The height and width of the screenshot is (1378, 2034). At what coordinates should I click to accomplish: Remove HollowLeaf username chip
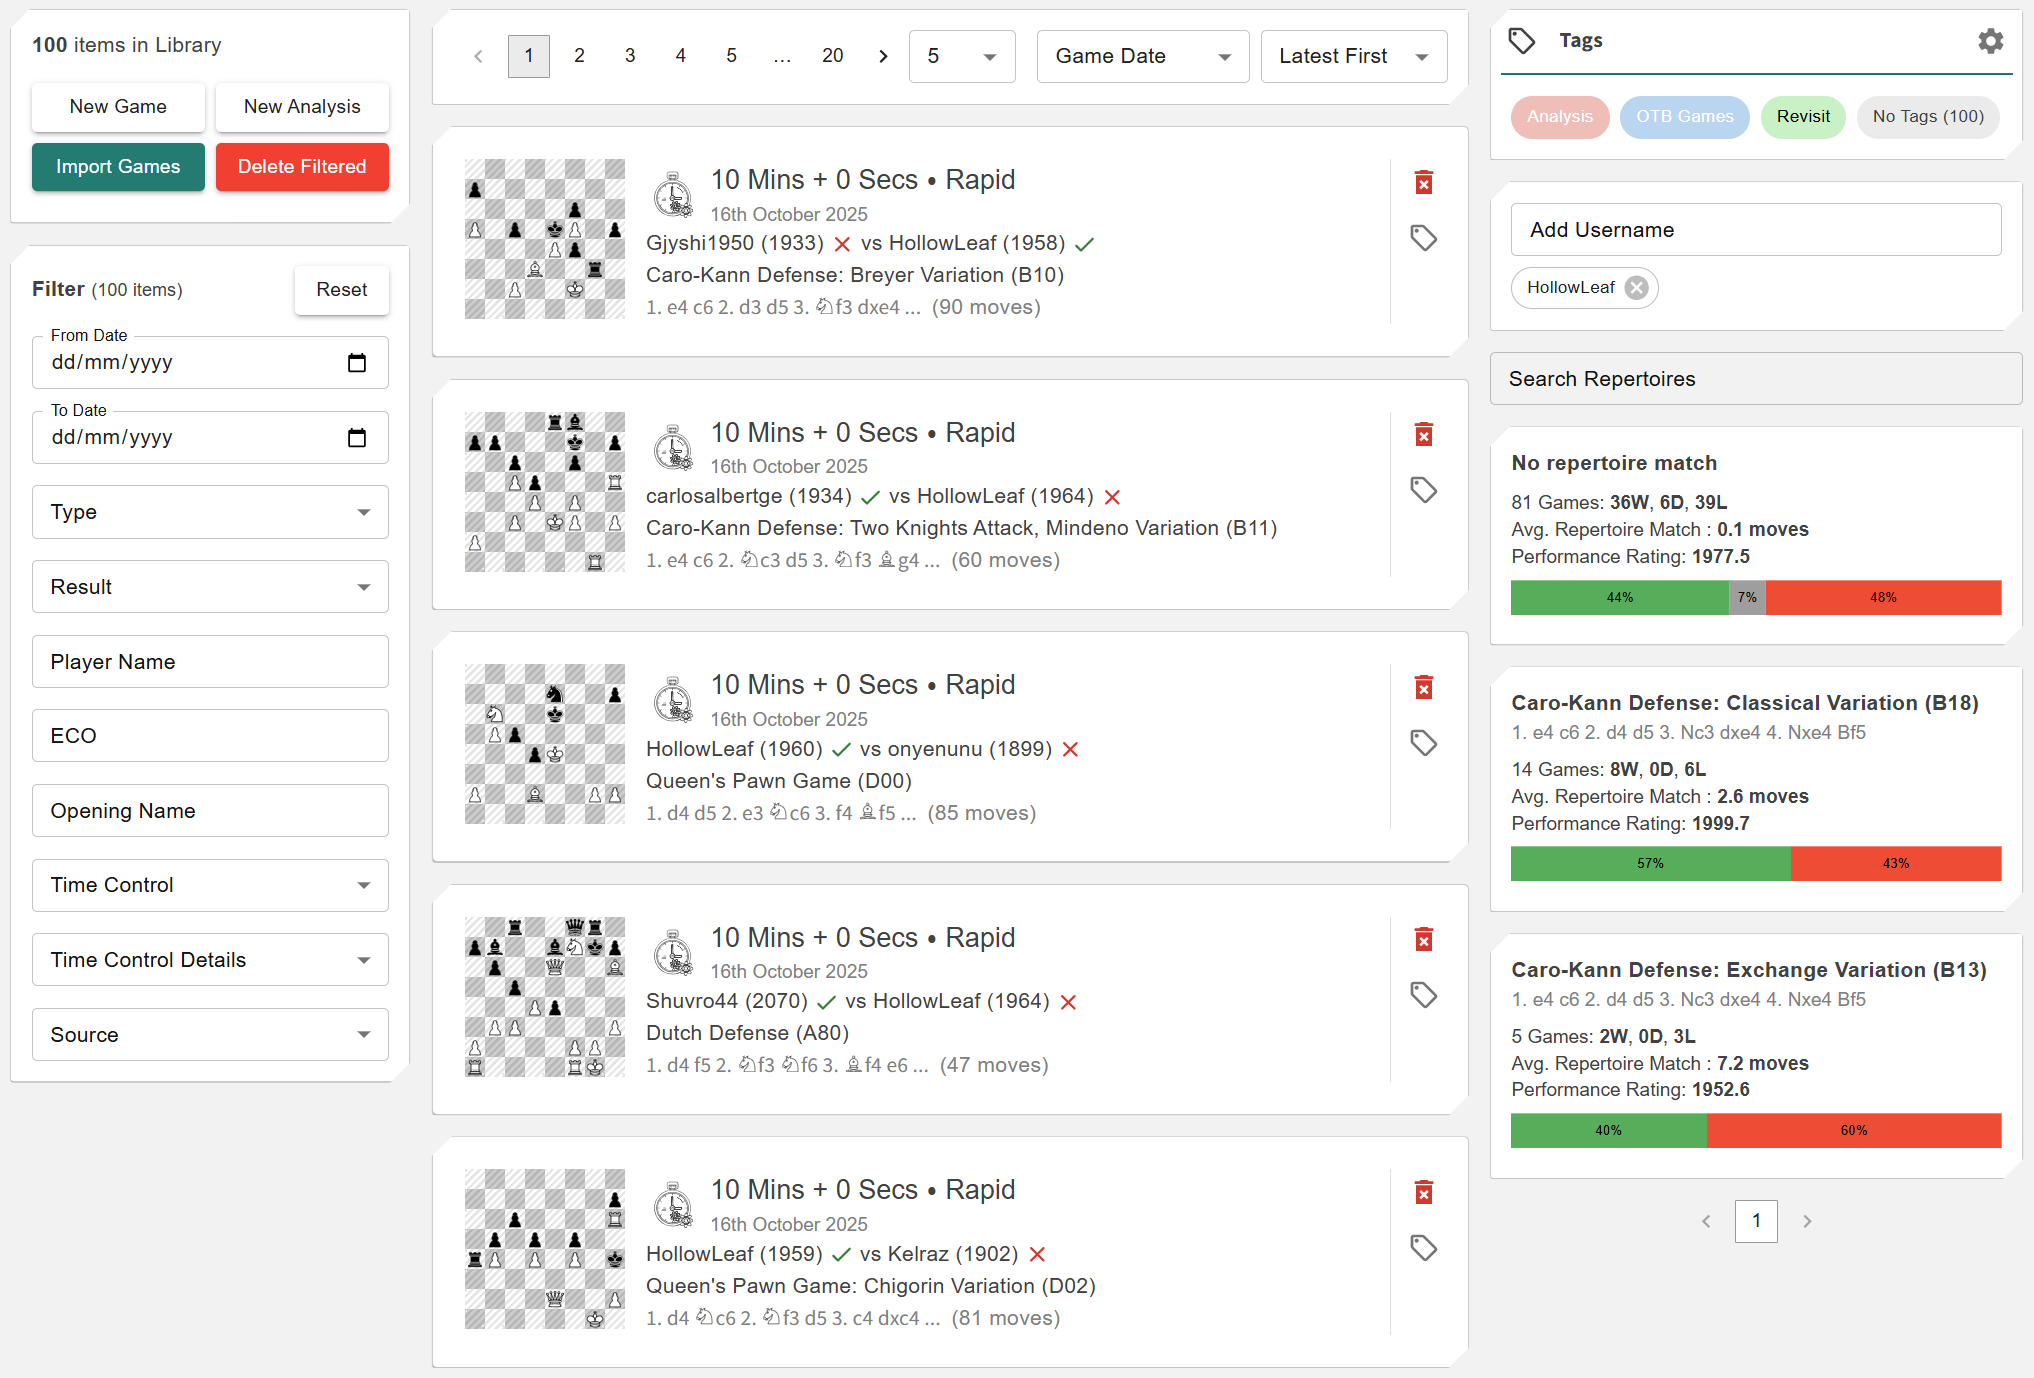(x=1636, y=288)
